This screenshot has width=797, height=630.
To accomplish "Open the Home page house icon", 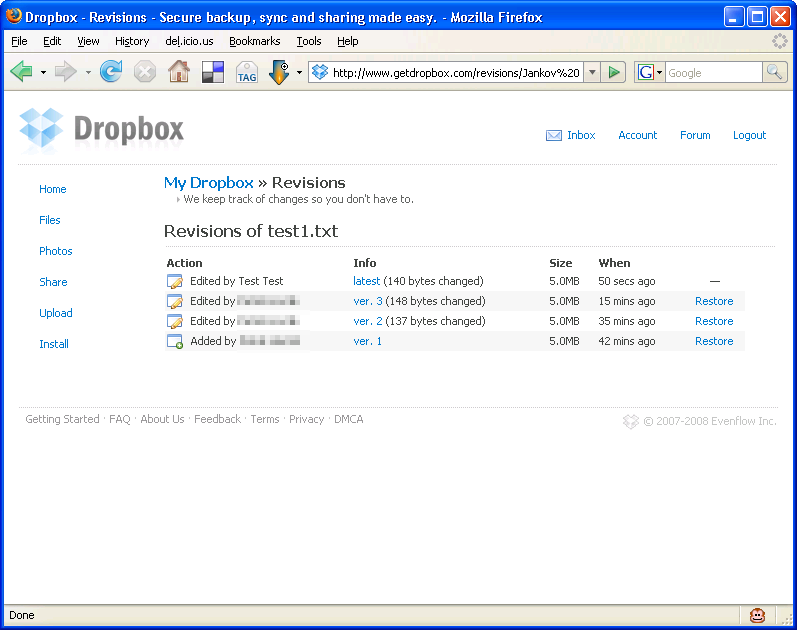I will click(x=179, y=71).
